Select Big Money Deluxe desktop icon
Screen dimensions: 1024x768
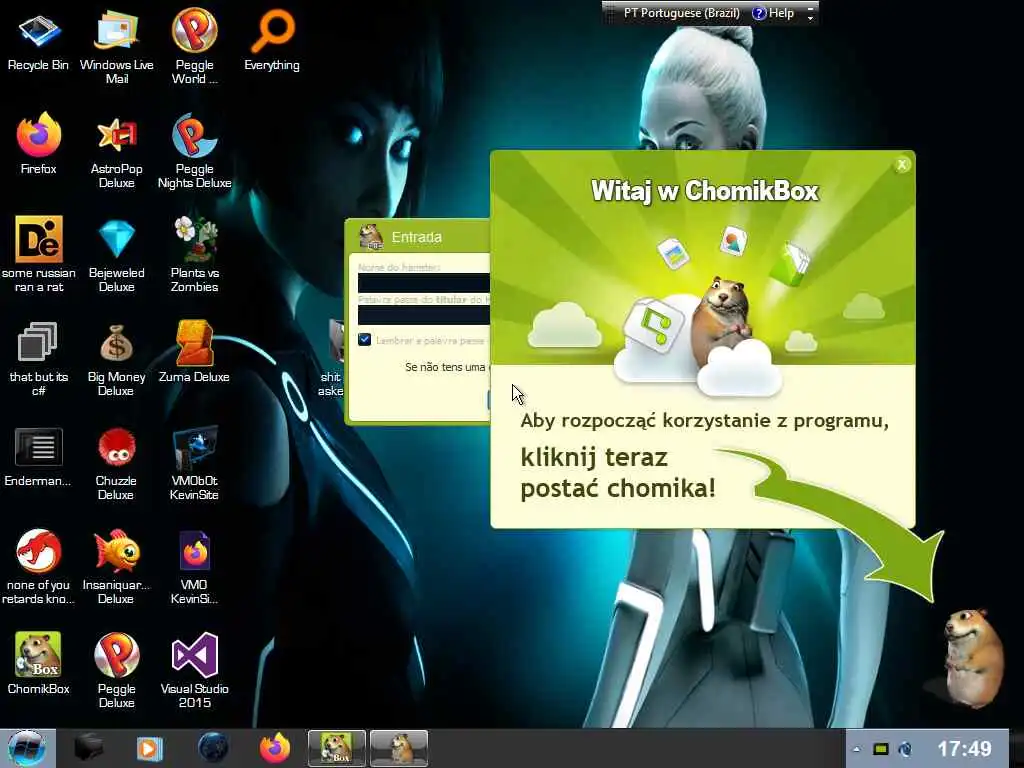click(116, 359)
